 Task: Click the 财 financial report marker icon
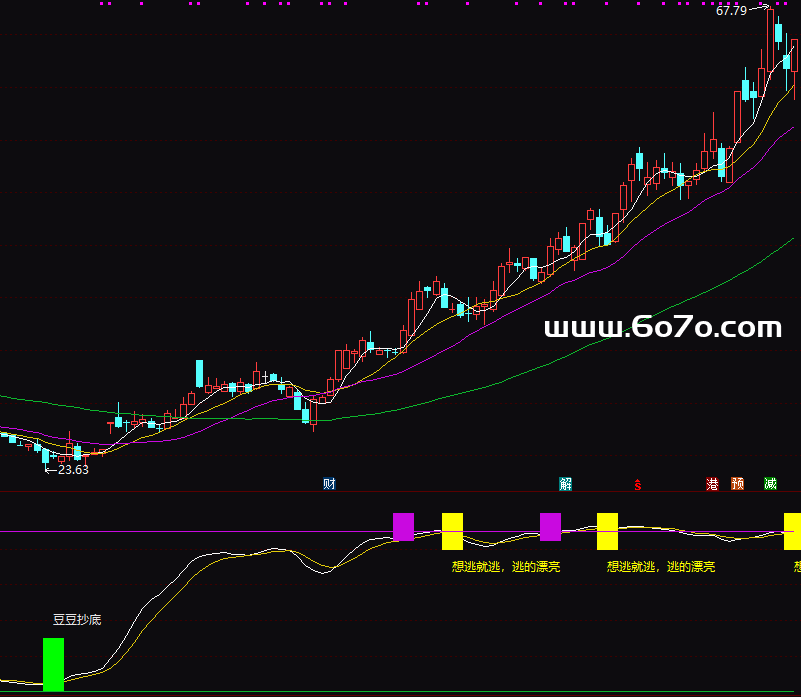click(329, 484)
